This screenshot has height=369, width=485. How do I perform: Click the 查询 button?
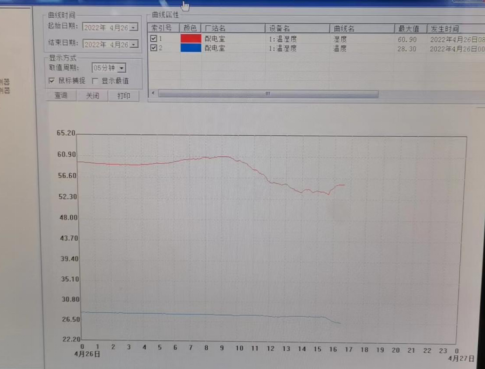61,96
